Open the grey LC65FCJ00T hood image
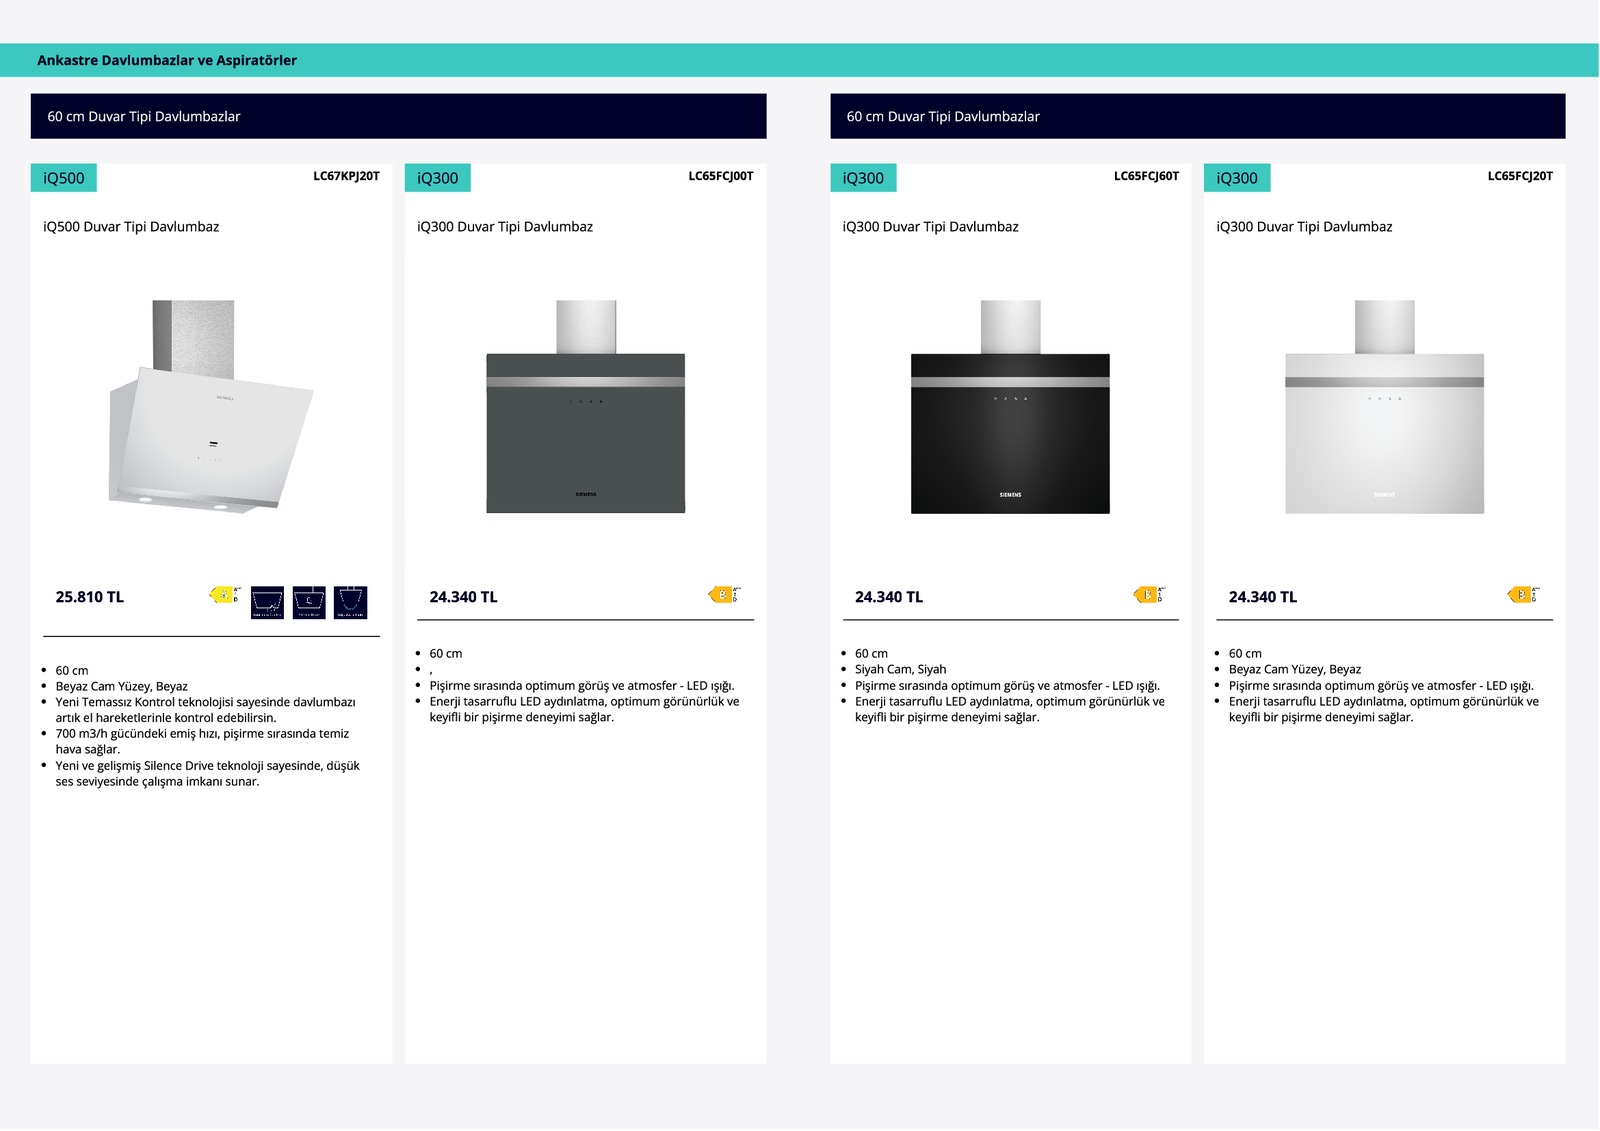 click(586, 407)
